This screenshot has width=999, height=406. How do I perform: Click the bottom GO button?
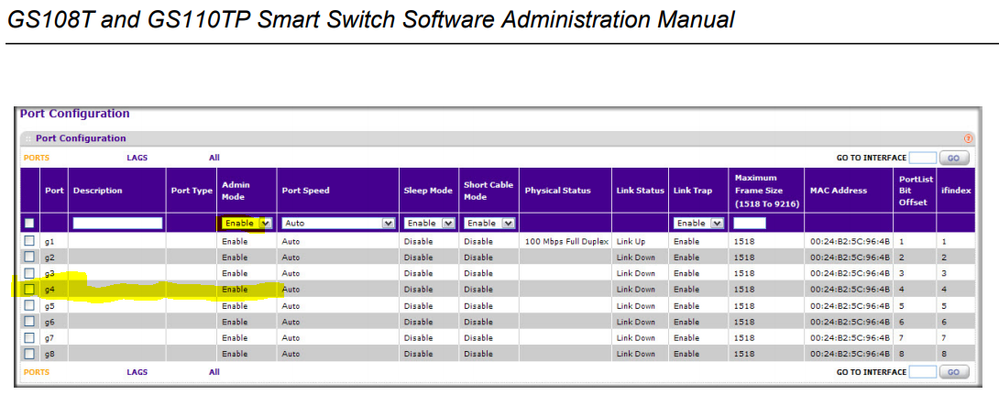tap(954, 372)
